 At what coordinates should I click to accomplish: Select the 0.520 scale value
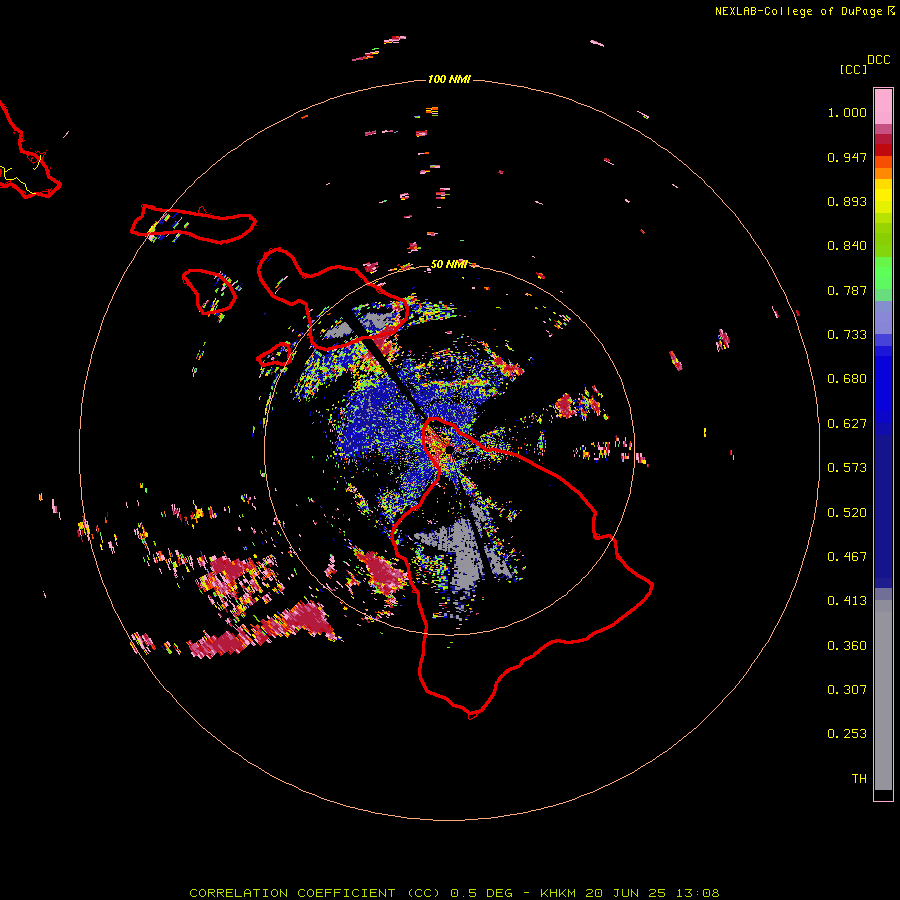[847, 513]
